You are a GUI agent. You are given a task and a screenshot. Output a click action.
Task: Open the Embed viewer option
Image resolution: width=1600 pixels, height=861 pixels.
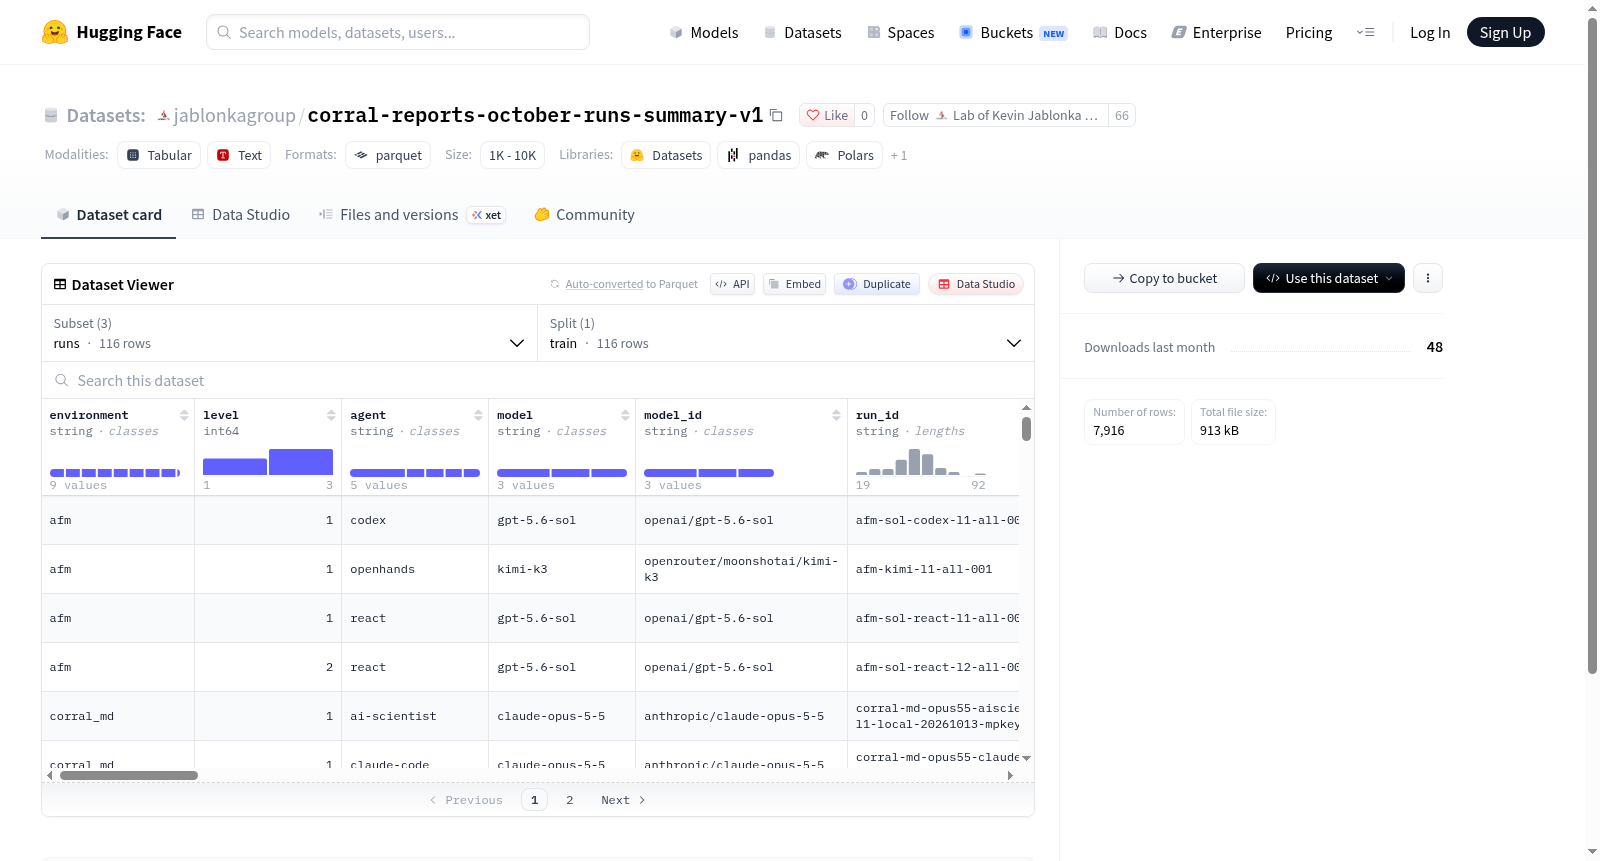point(794,284)
